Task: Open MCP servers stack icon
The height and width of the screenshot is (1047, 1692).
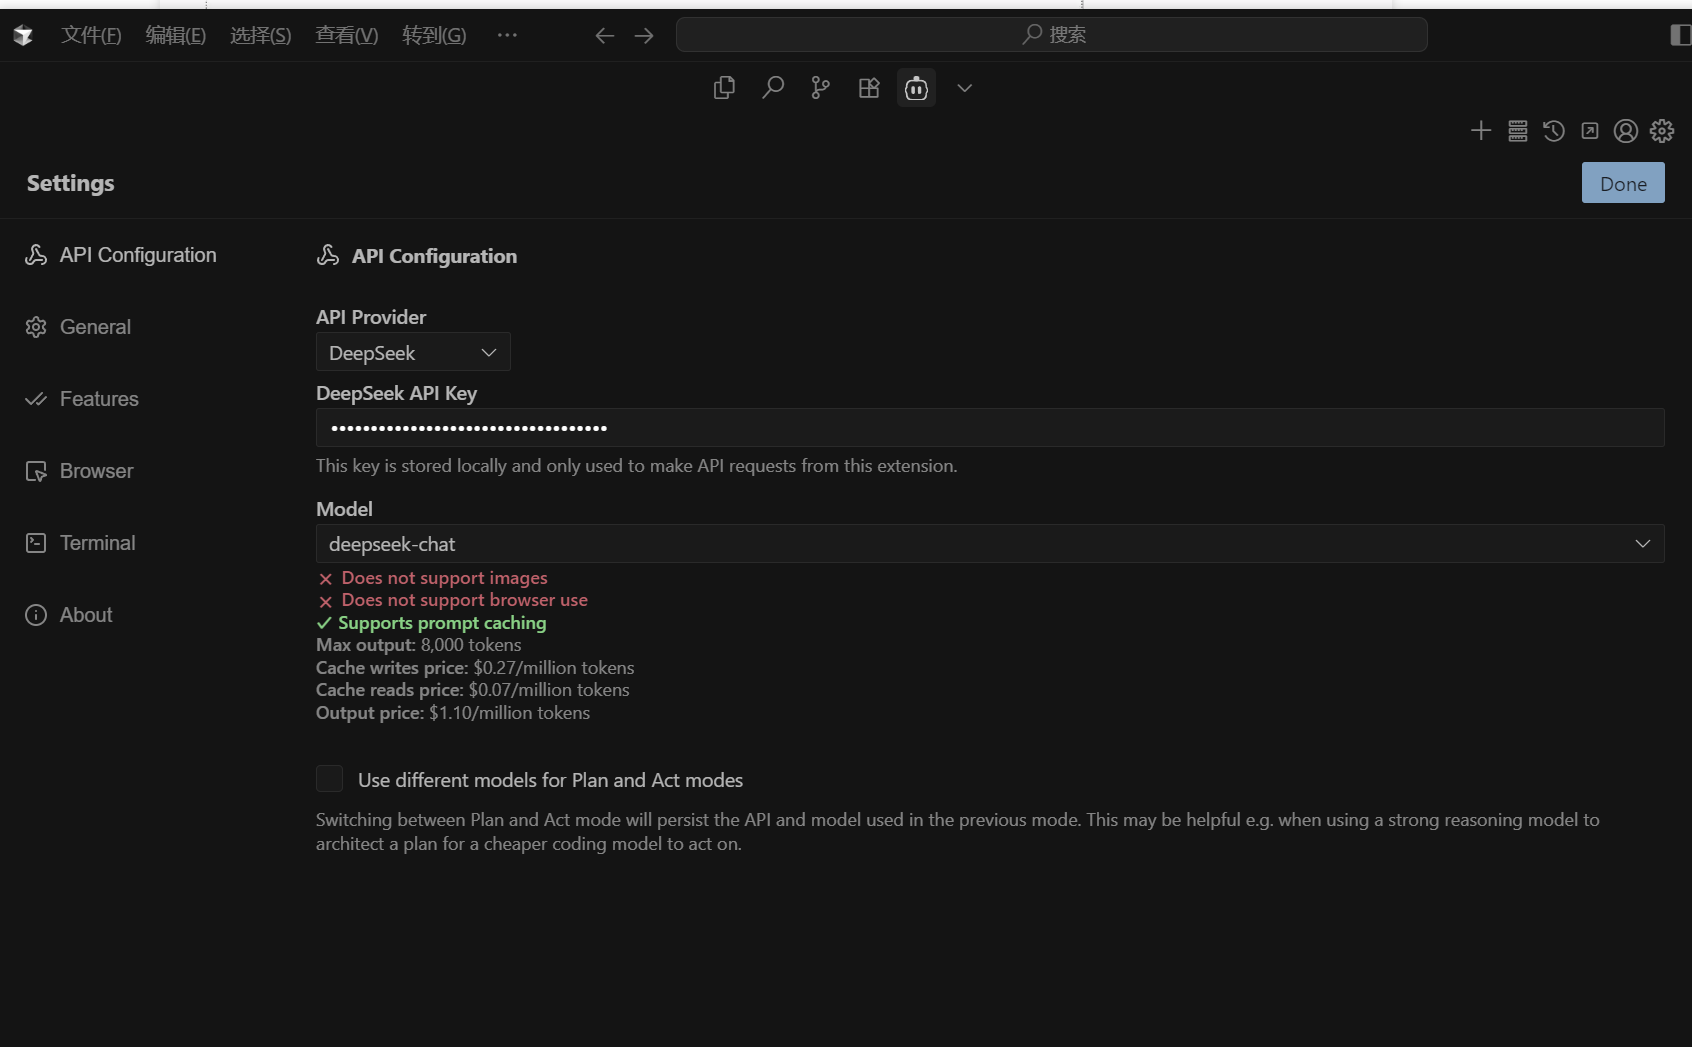Action: pyautogui.click(x=1517, y=130)
